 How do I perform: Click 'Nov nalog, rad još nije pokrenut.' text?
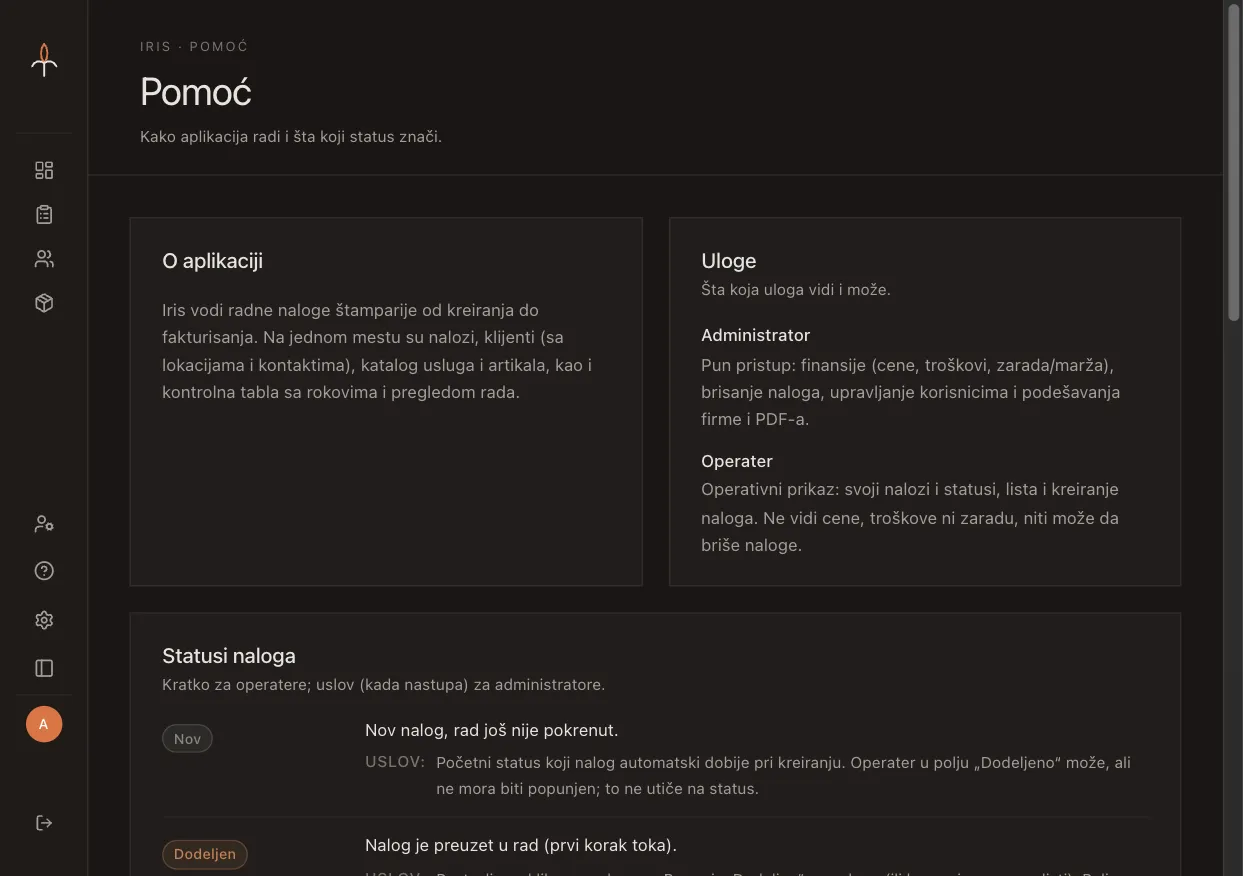coord(492,730)
